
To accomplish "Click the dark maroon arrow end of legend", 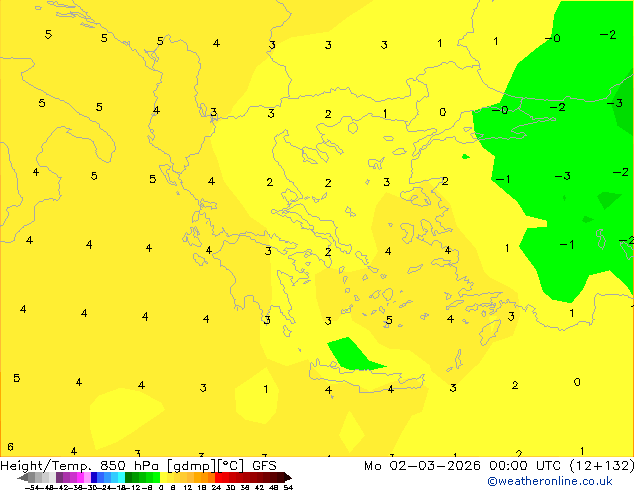I will pos(288,477).
